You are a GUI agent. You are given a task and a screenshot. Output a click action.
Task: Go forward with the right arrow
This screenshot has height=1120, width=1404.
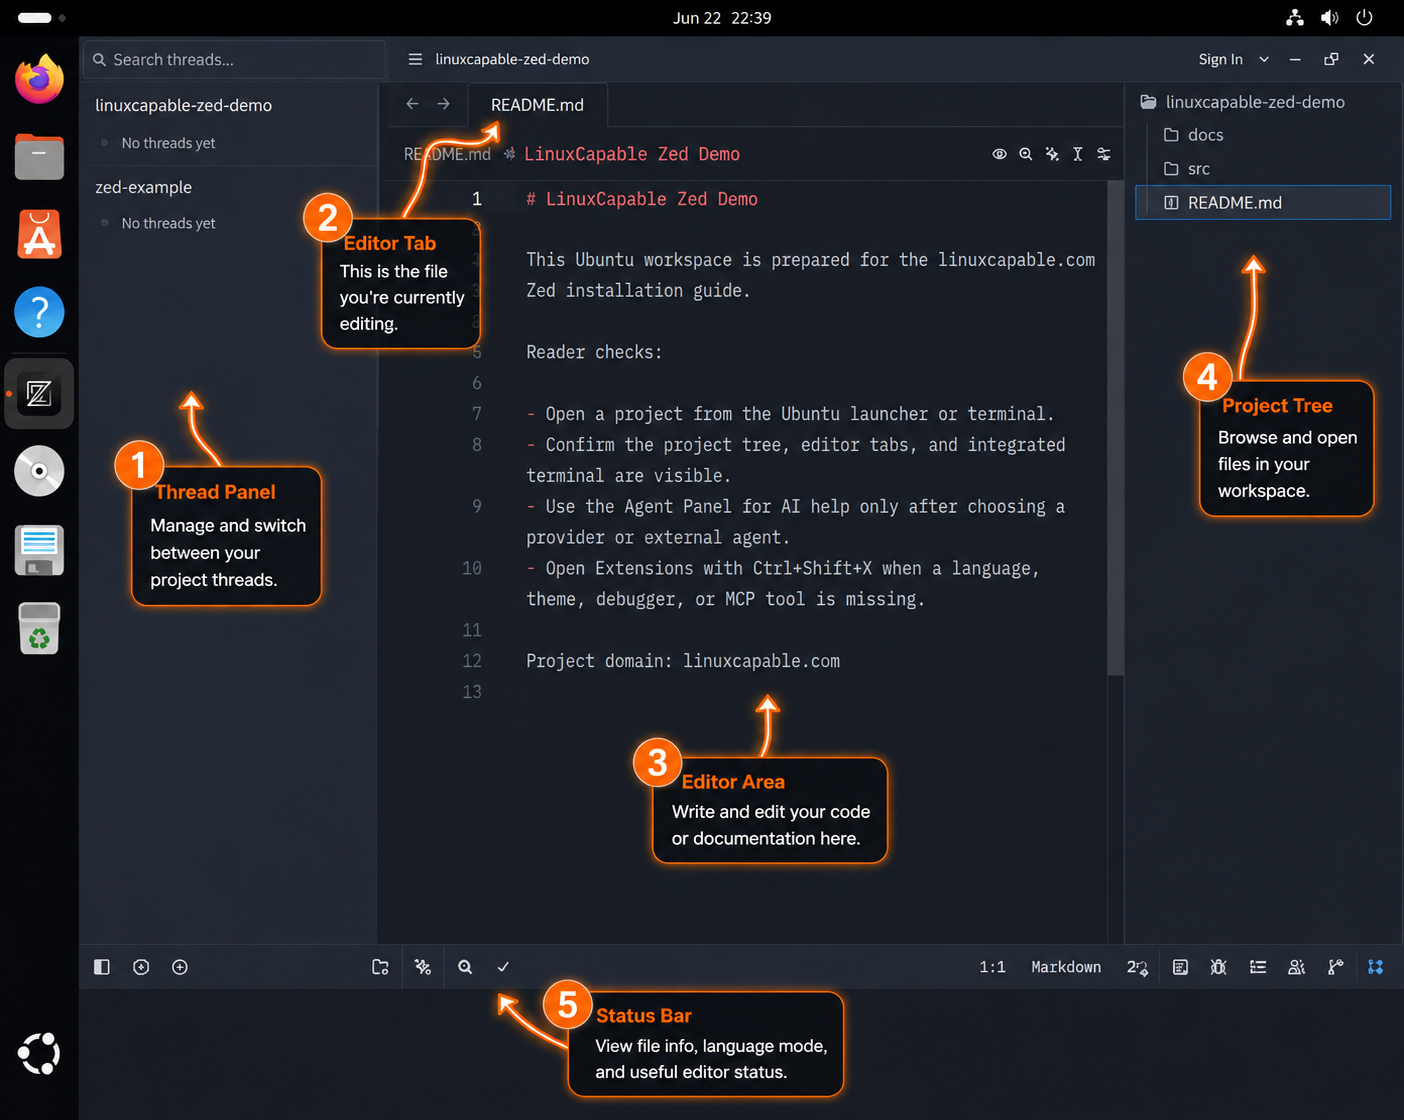[444, 104]
